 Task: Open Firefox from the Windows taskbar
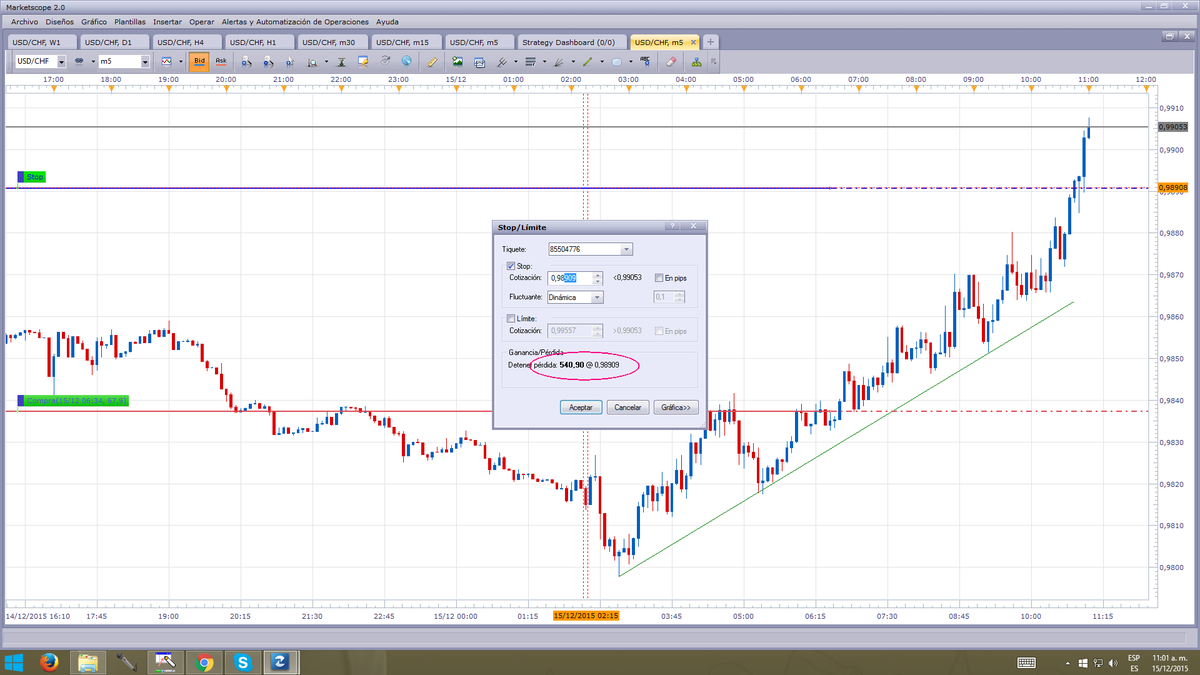tap(47, 662)
